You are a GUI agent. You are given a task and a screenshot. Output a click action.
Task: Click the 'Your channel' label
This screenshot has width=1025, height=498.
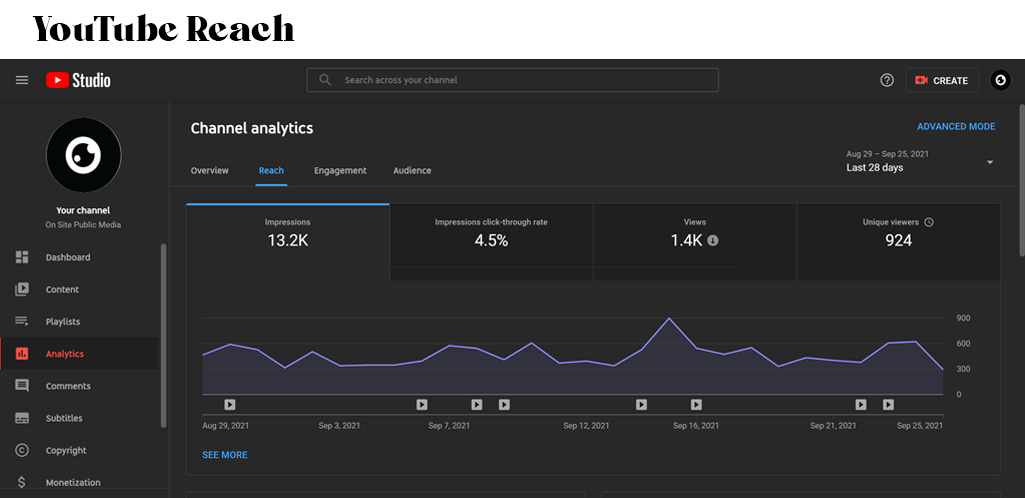coord(83,210)
